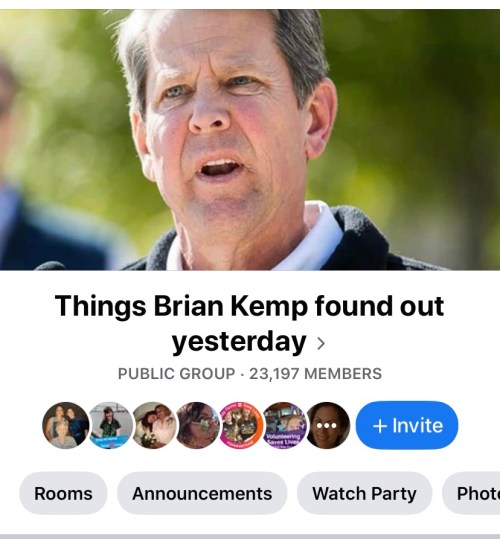This screenshot has height=539, width=500.
Task: Tap the PUBLIC GROUP label
Action: click(x=176, y=374)
